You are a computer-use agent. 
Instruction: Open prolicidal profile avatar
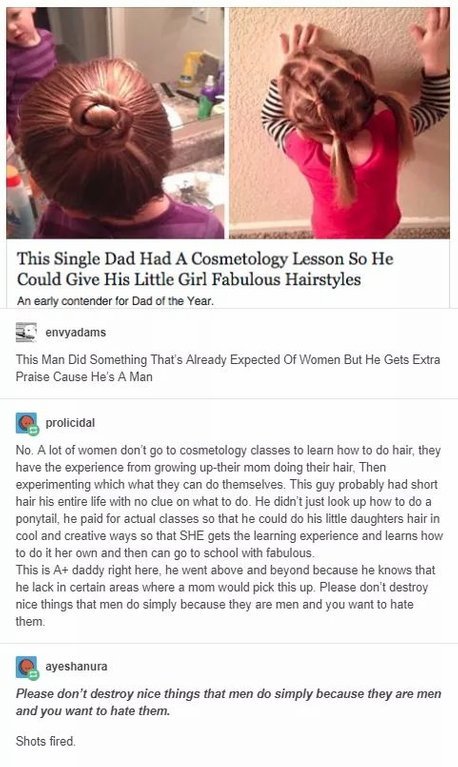[27, 424]
